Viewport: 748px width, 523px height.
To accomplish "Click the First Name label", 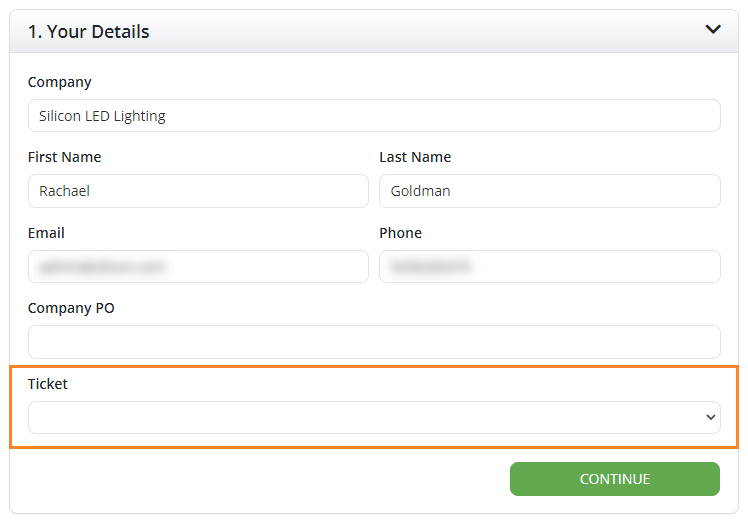I will pyautogui.click(x=64, y=157).
